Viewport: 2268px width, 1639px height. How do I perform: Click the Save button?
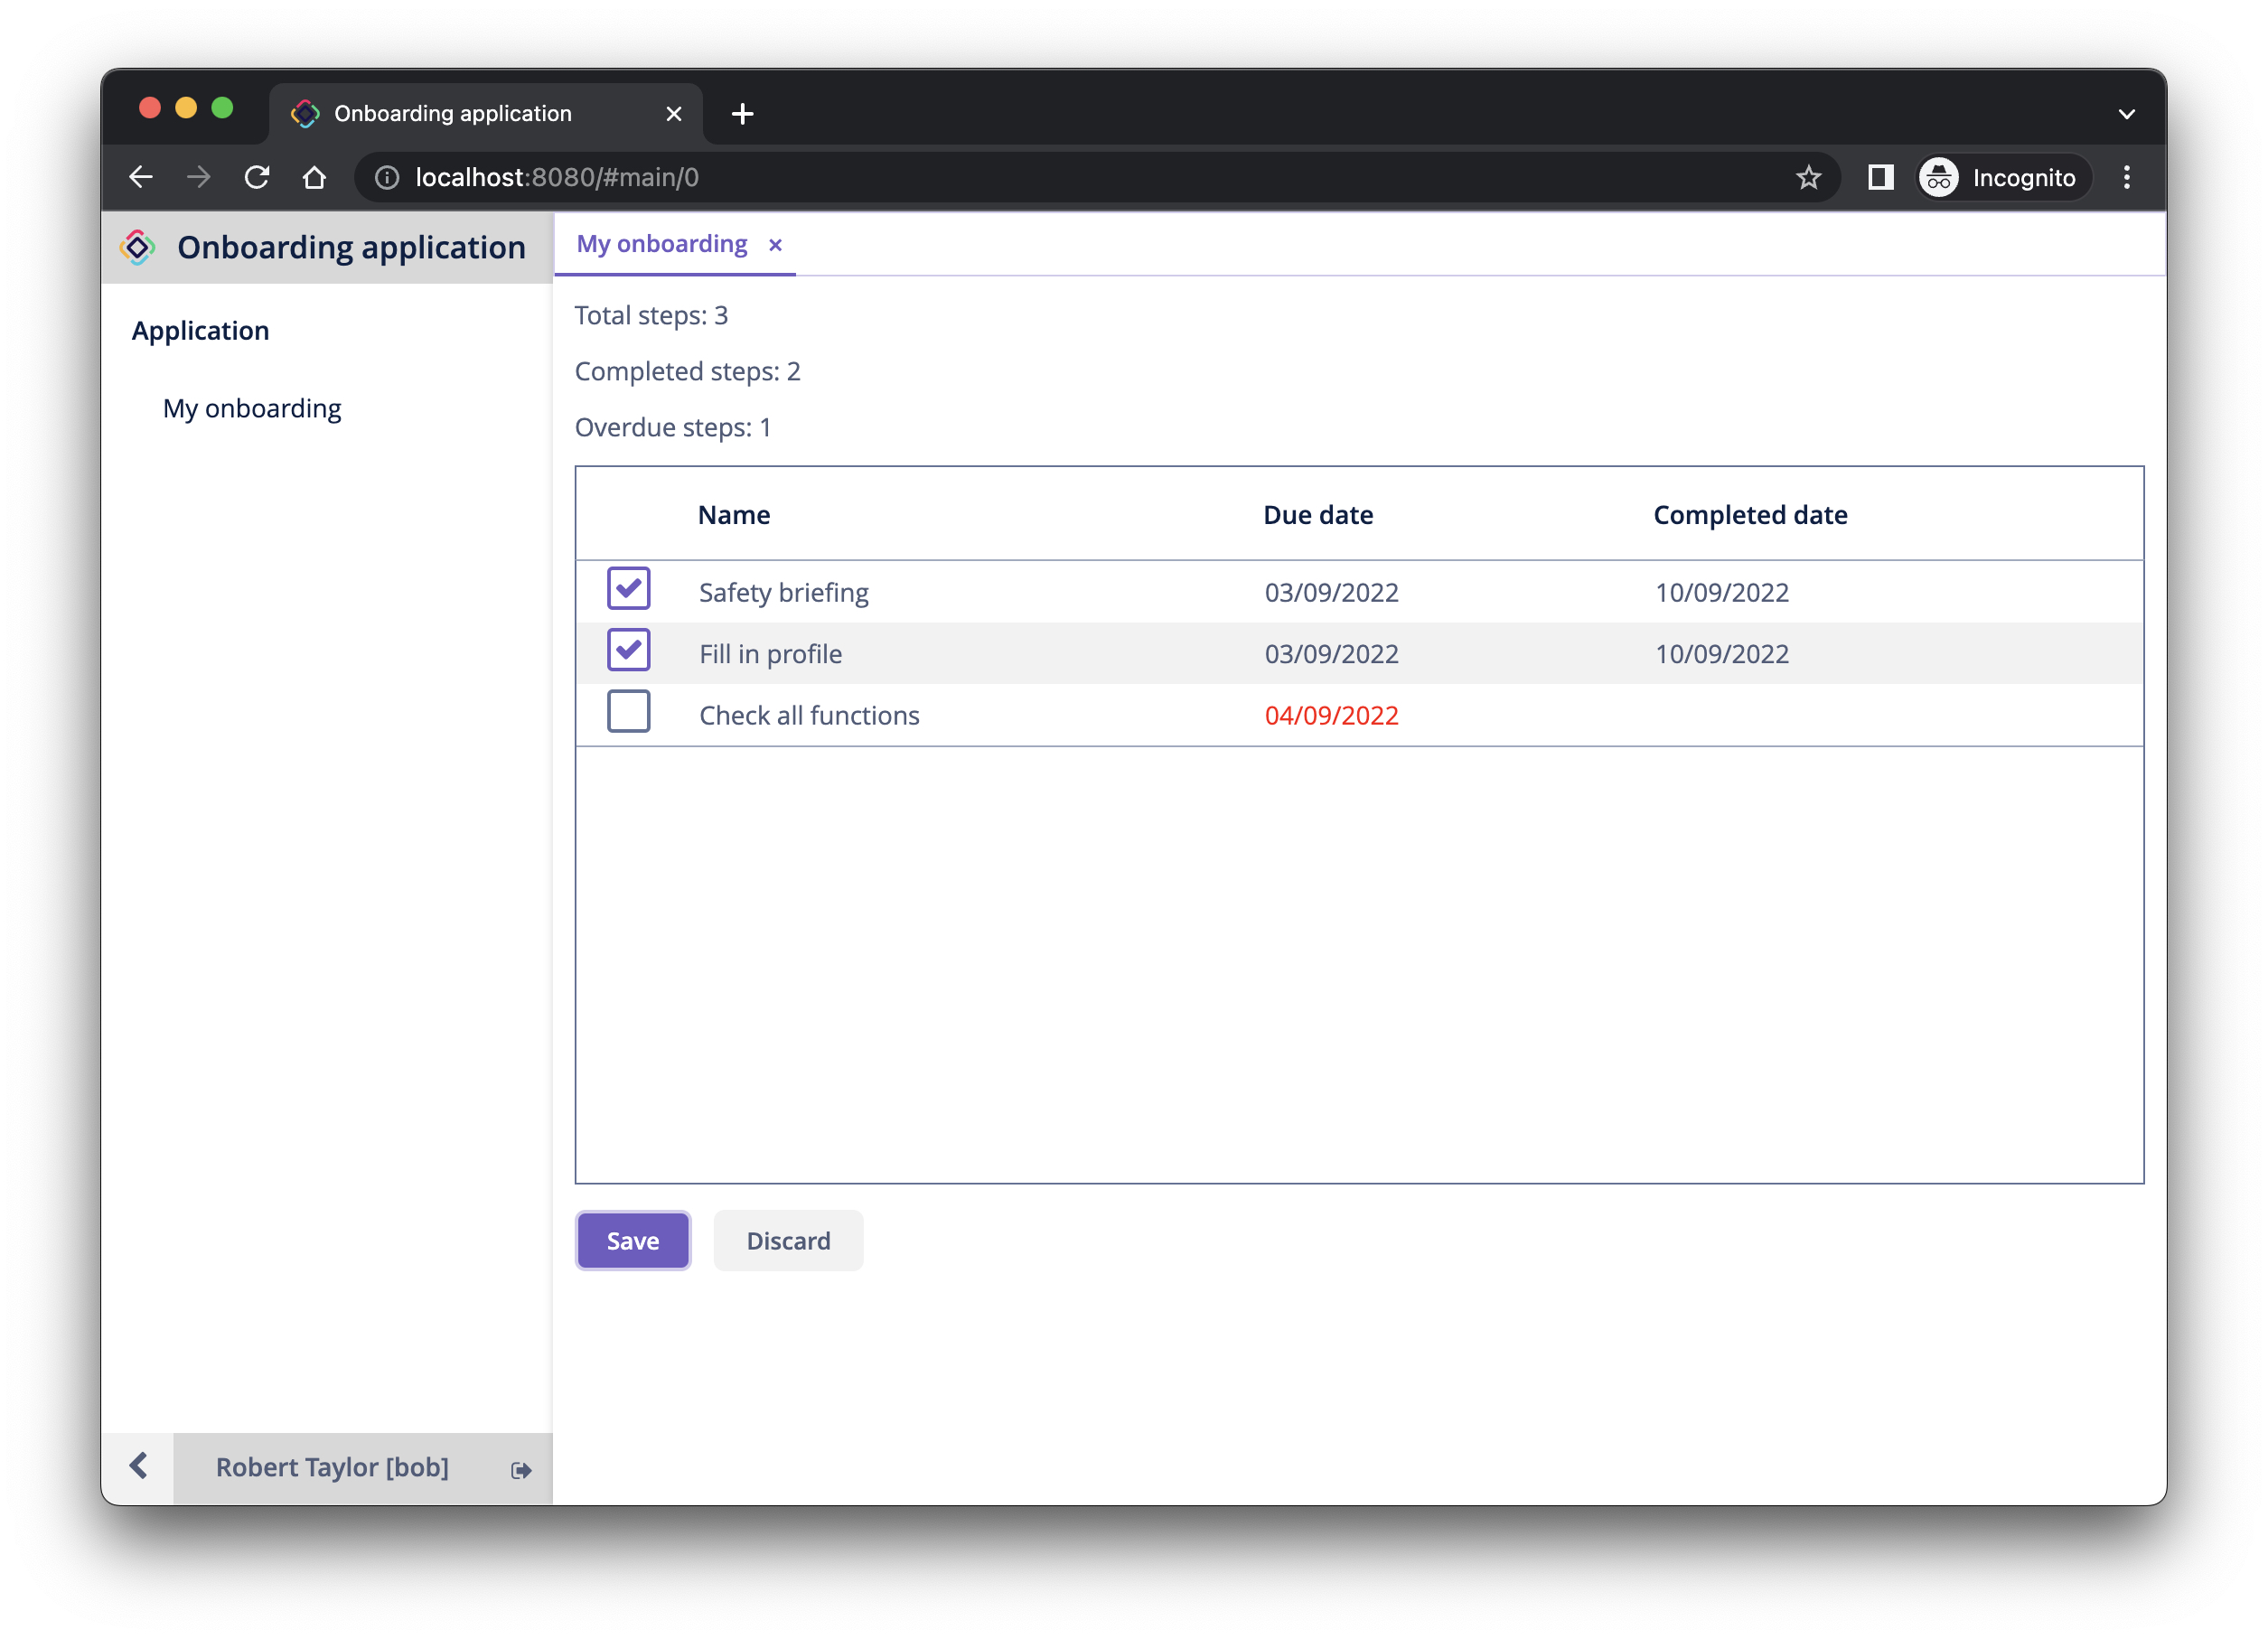coord(633,1240)
